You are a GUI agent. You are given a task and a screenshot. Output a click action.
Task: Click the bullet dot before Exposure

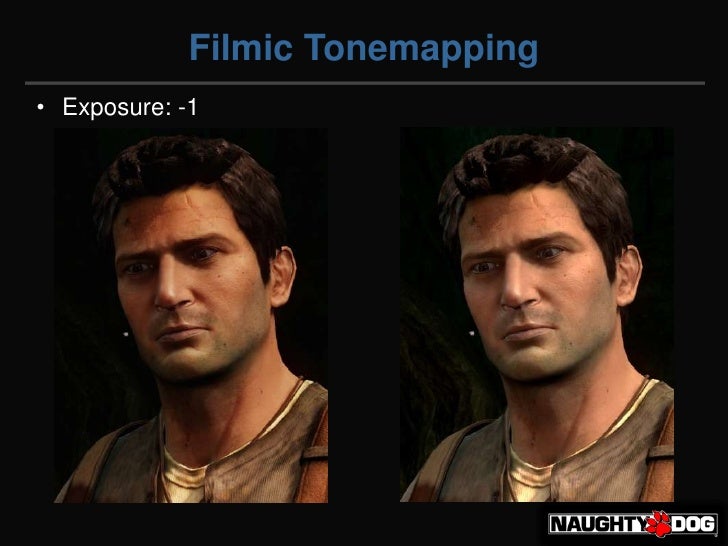[x=40, y=107]
